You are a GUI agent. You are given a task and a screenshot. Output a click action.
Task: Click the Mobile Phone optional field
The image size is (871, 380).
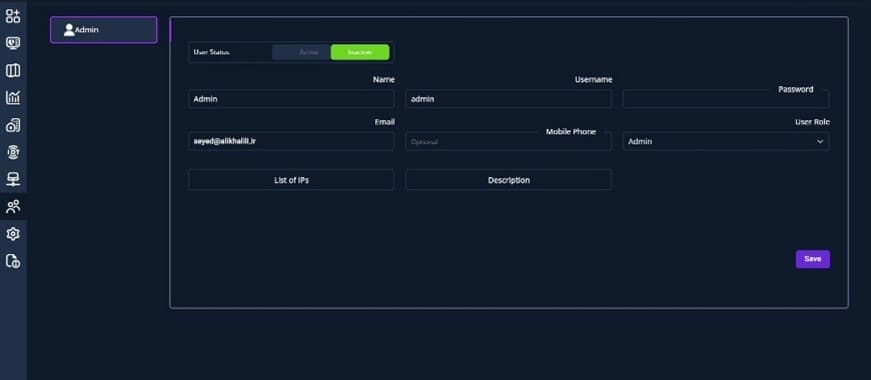(x=508, y=141)
